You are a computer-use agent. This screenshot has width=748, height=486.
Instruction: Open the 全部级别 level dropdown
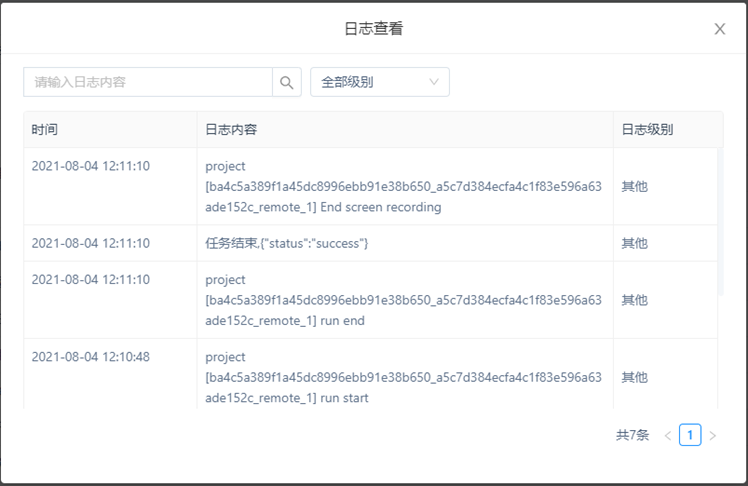pyautogui.click(x=380, y=82)
